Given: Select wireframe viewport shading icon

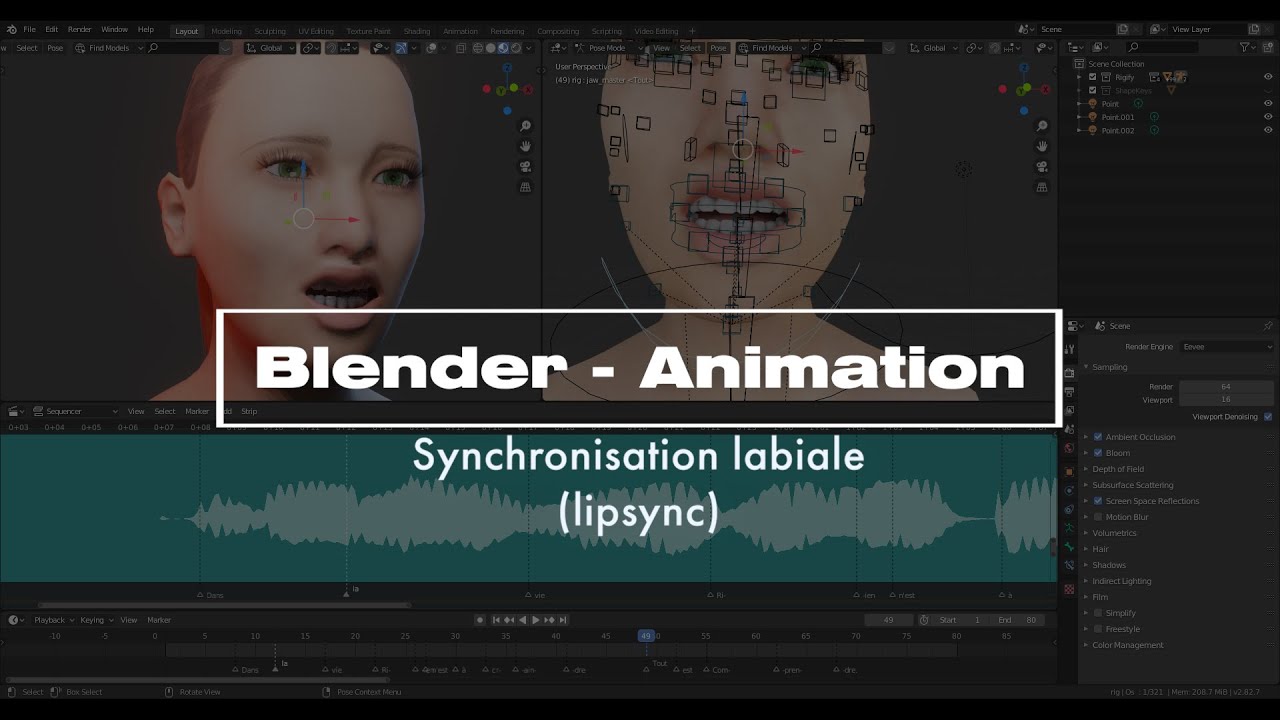Looking at the screenshot, I should point(477,48).
